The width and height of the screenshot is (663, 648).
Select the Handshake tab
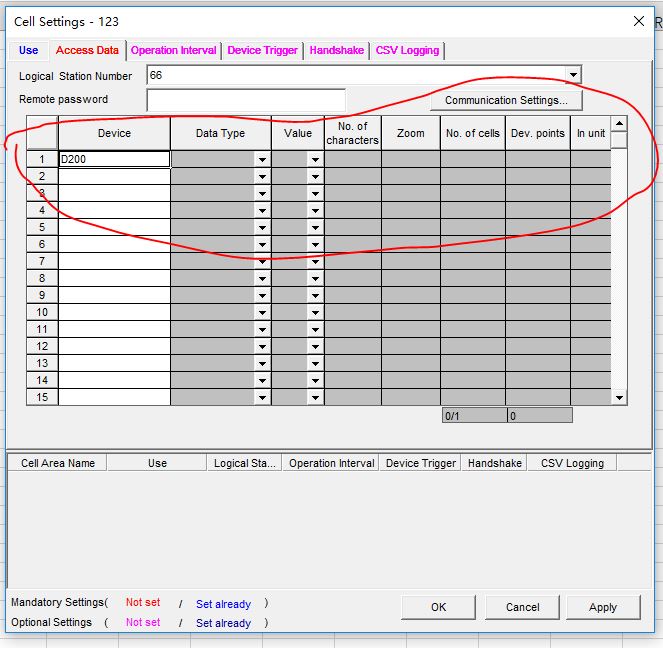click(x=336, y=50)
